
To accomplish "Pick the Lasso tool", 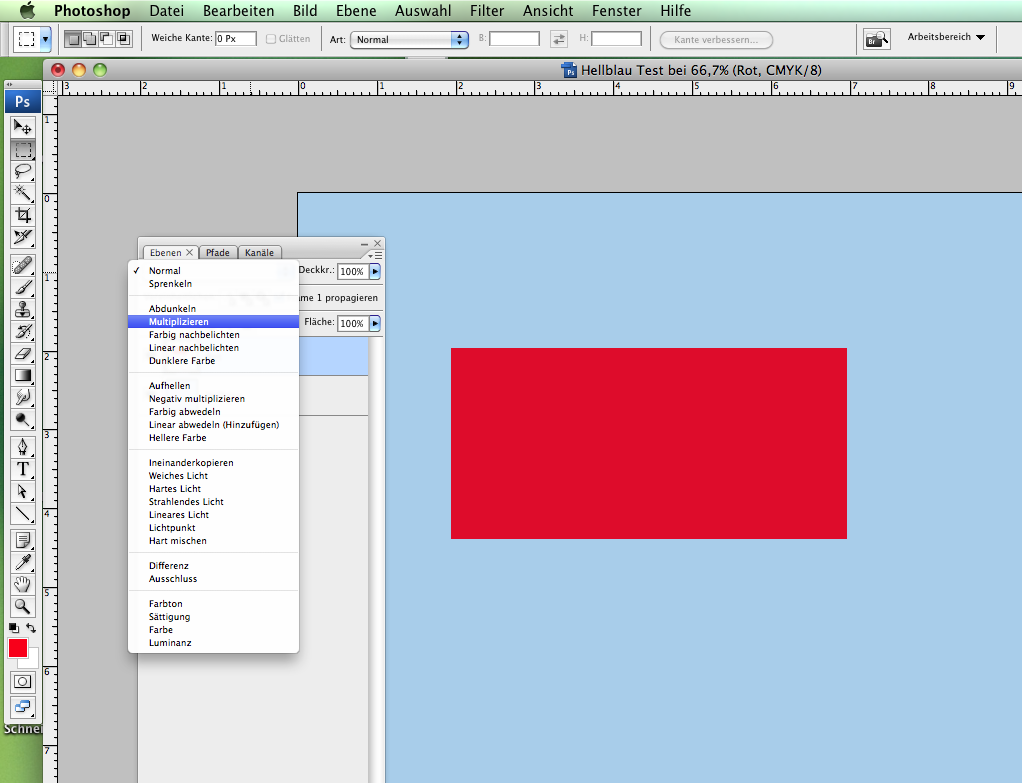I will tap(22, 172).
